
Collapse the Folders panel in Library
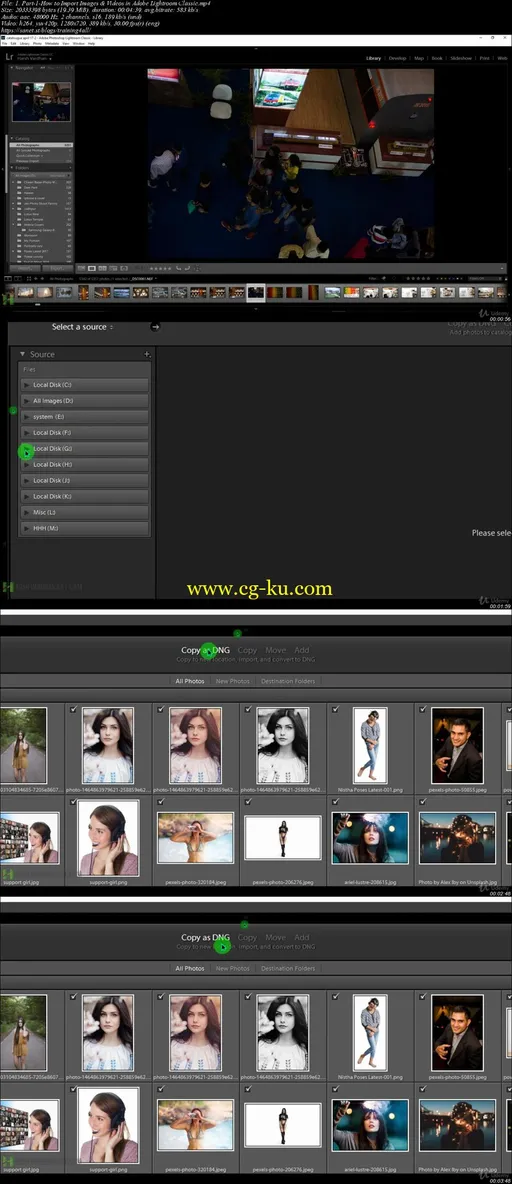[11, 169]
